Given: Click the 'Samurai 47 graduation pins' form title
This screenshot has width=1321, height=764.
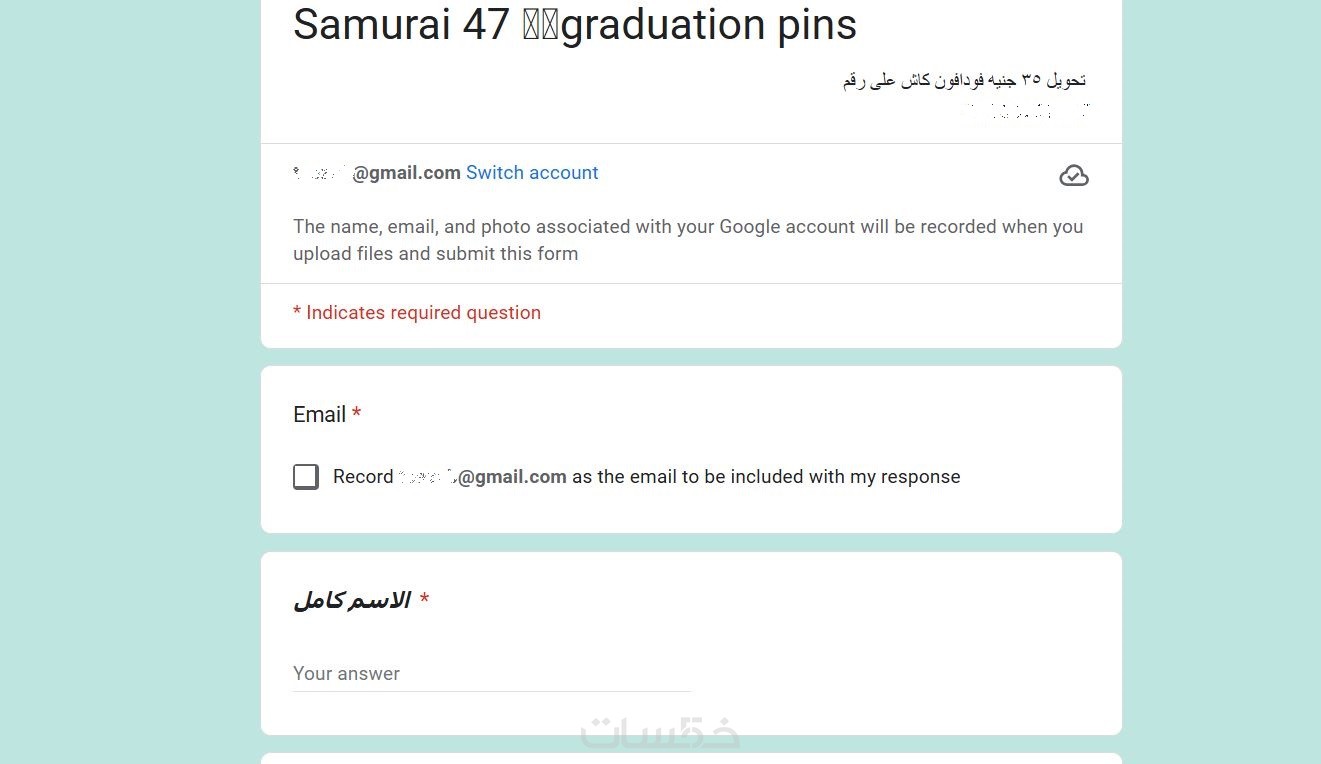Looking at the screenshot, I should pyautogui.click(x=574, y=25).
